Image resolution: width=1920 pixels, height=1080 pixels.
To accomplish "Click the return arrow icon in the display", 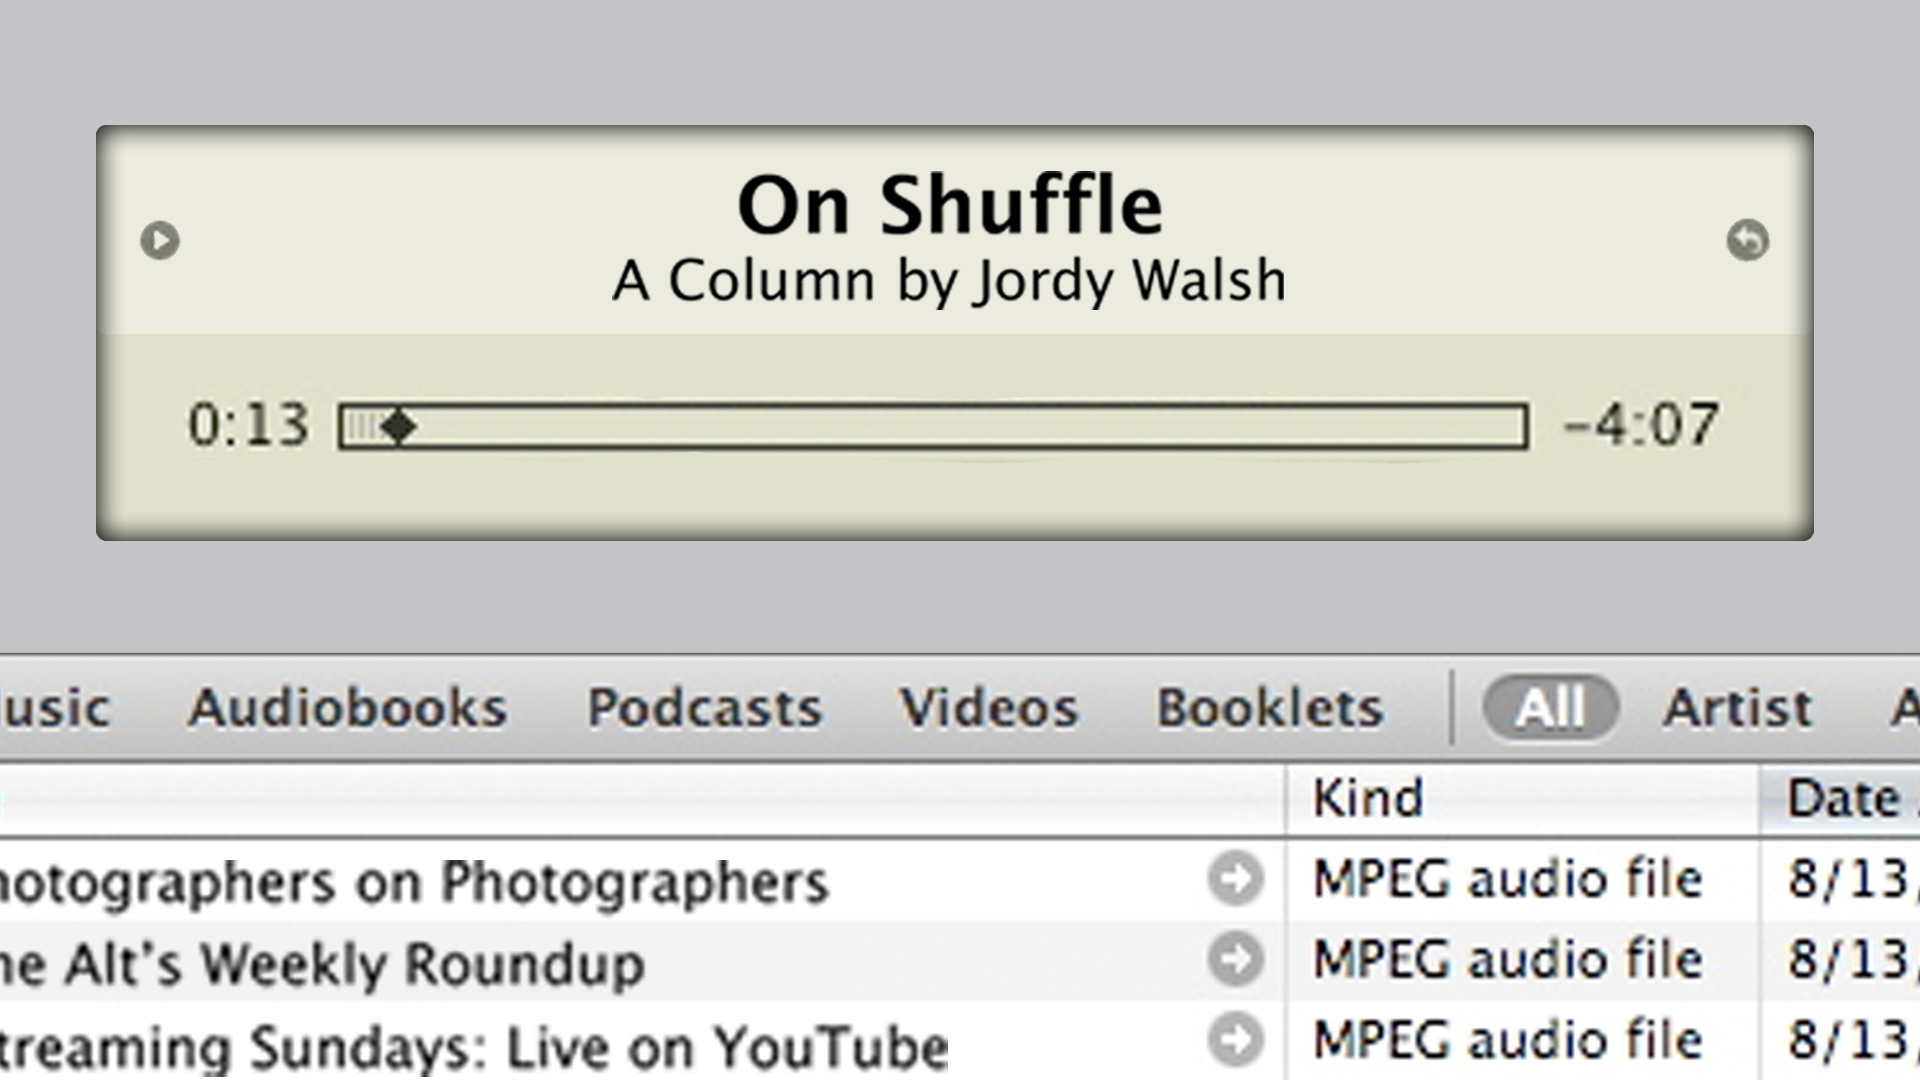I will coord(1747,240).
